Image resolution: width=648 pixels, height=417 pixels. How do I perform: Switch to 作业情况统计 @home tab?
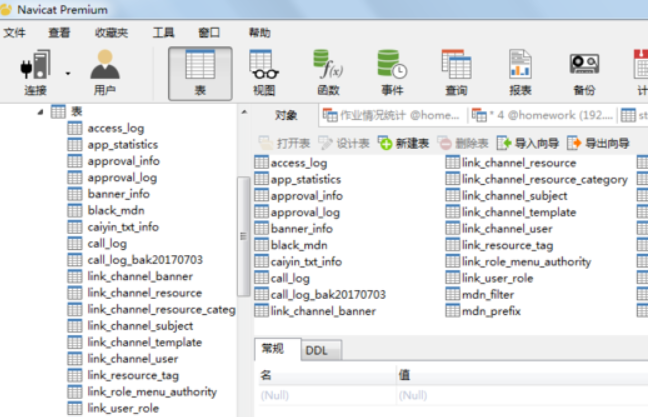392,115
